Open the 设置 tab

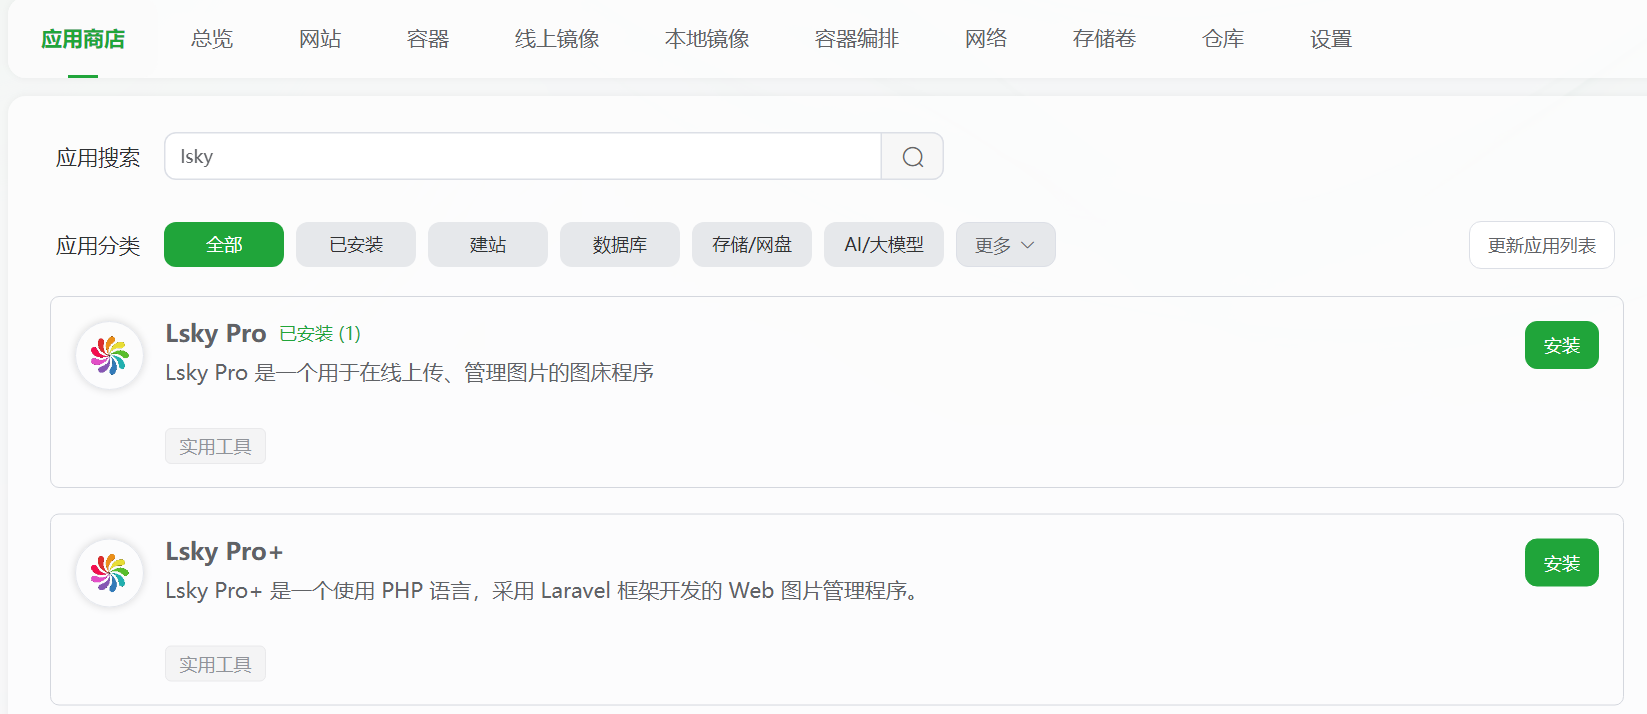pos(1331,39)
